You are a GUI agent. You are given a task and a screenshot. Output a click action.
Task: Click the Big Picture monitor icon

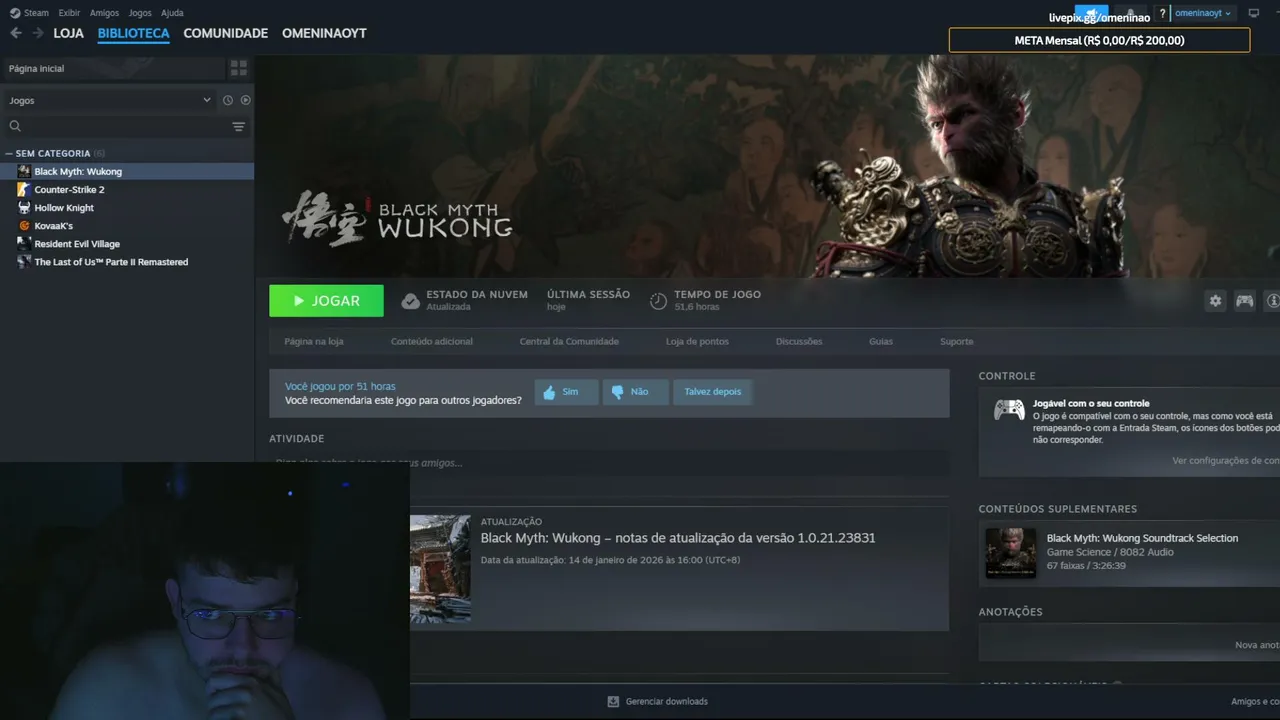click(x=1253, y=14)
